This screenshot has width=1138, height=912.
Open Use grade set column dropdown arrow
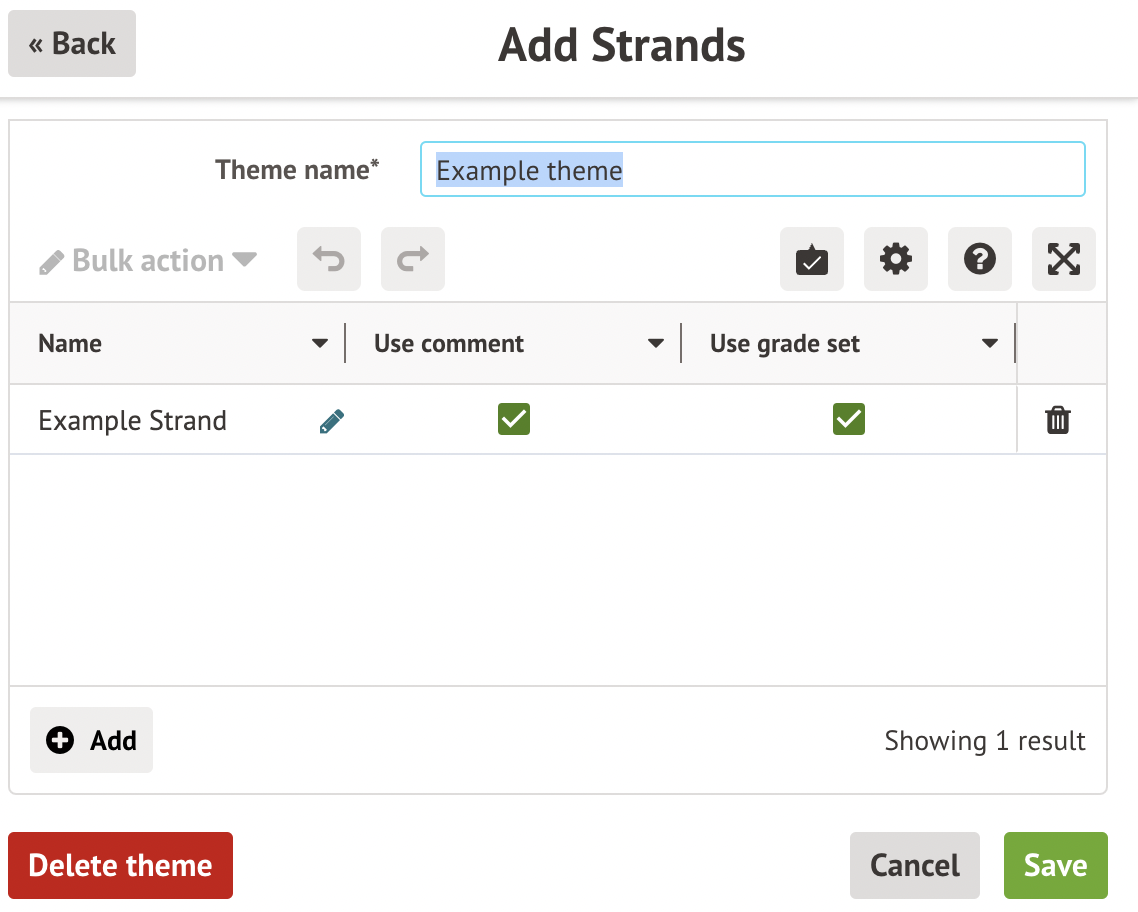(990, 344)
